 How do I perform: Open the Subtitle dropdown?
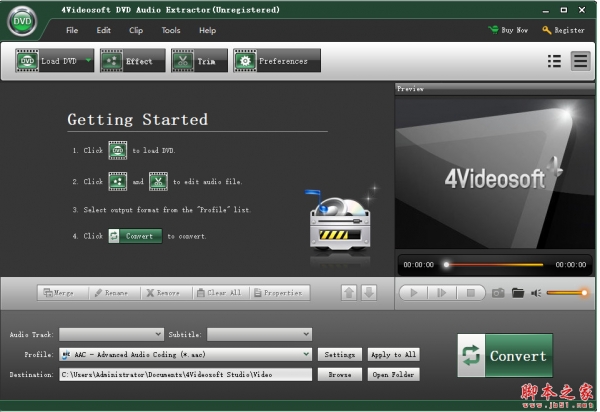click(x=259, y=334)
